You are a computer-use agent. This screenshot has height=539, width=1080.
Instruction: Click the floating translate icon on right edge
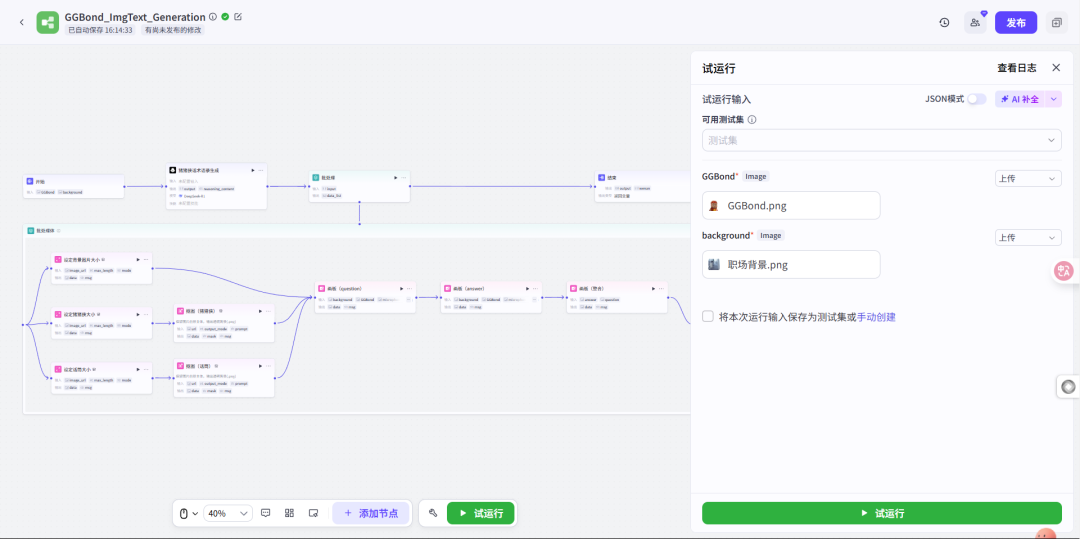pyautogui.click(x=1065, y=271)
